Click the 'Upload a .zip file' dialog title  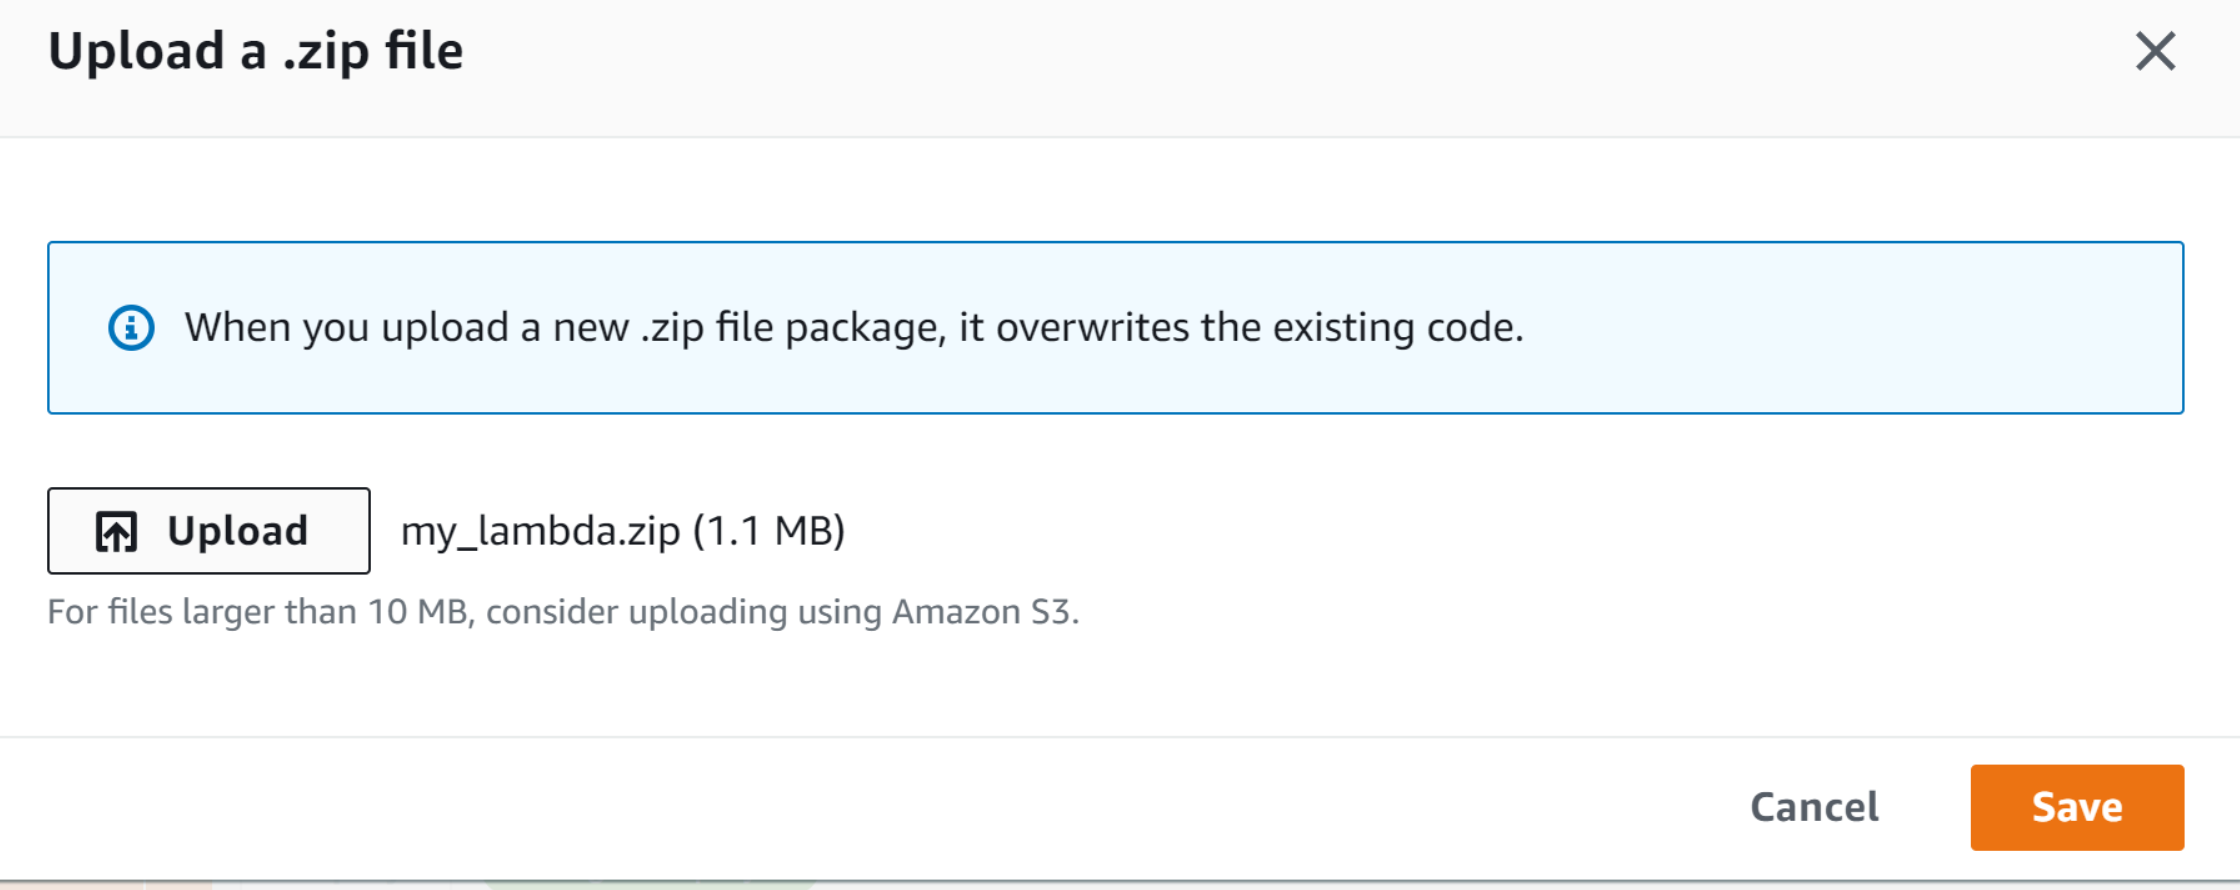tap(256, 51)
